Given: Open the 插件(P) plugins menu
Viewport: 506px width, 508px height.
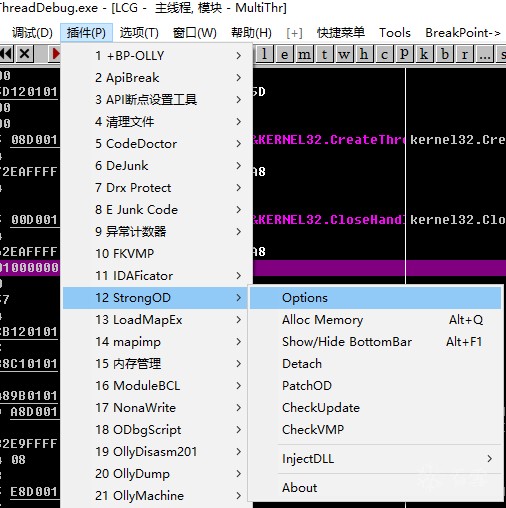Looking at the screenshot, I should coord(86,33).
